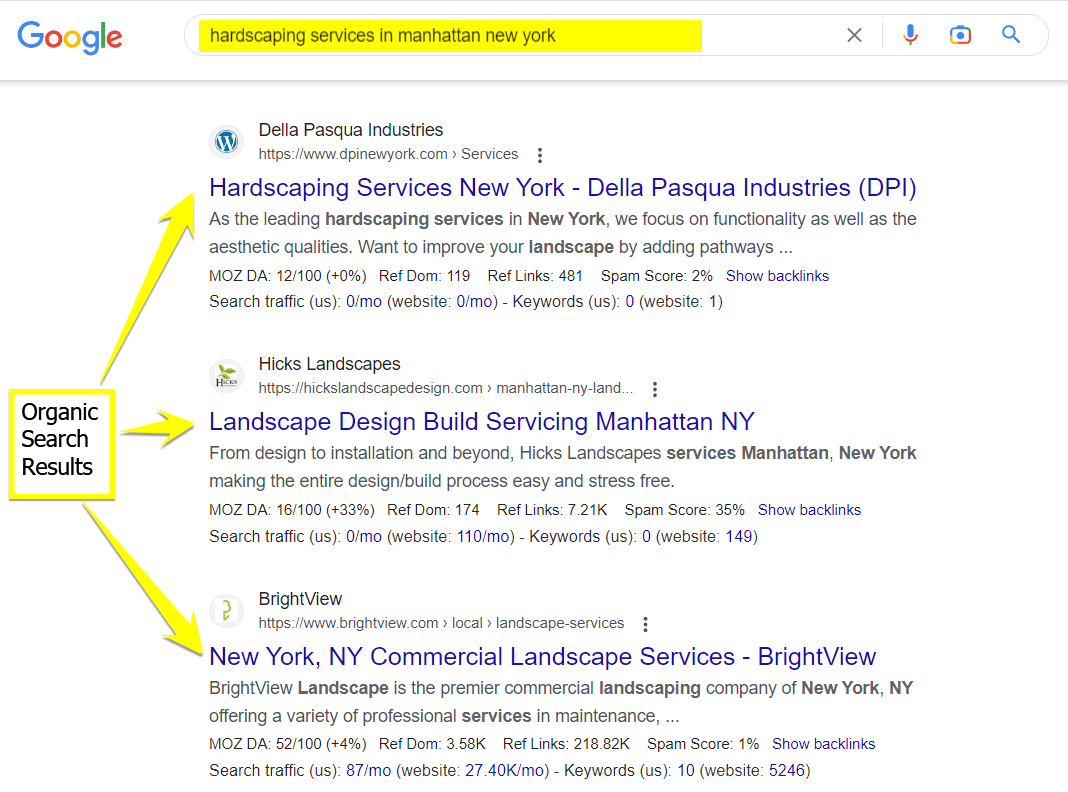This screenshot has width=1068, height=792.
Task: Click Spam Score: 2% text
Action: point(657,276)
